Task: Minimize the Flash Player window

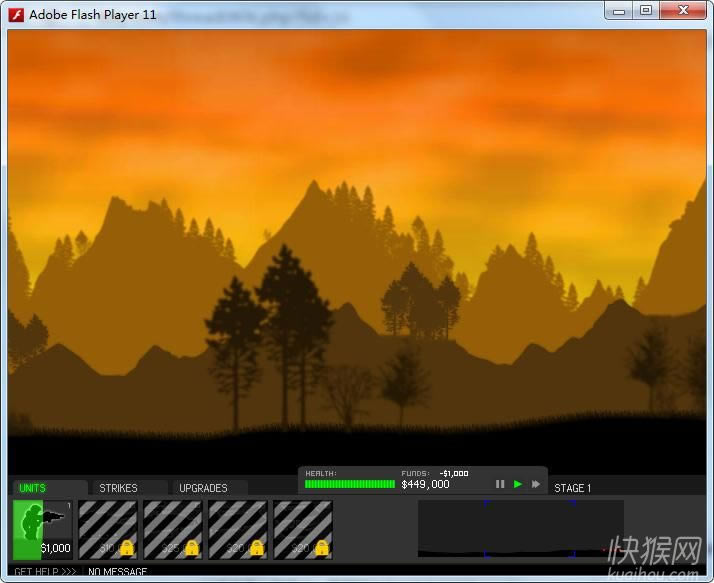Action: tap(620, 10)
